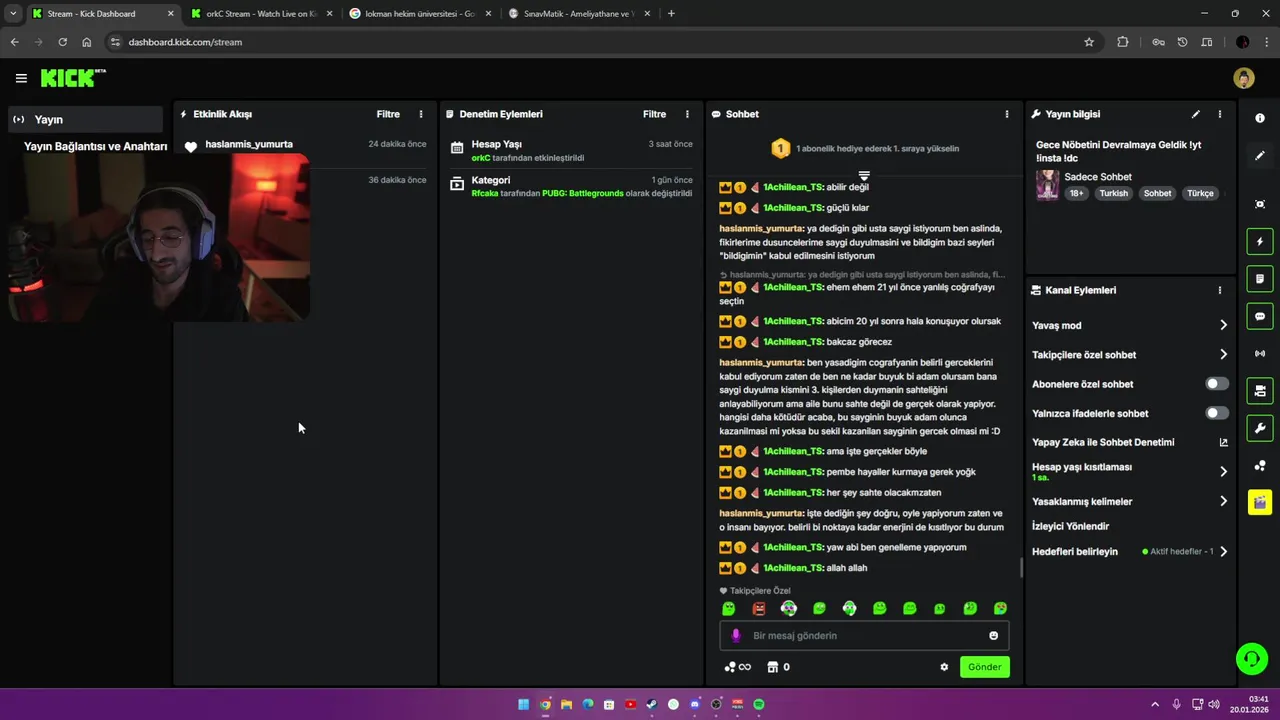1280x720 pixels.
Task: Open the profile avatar menu at top right
Action: click(1244, 78)
